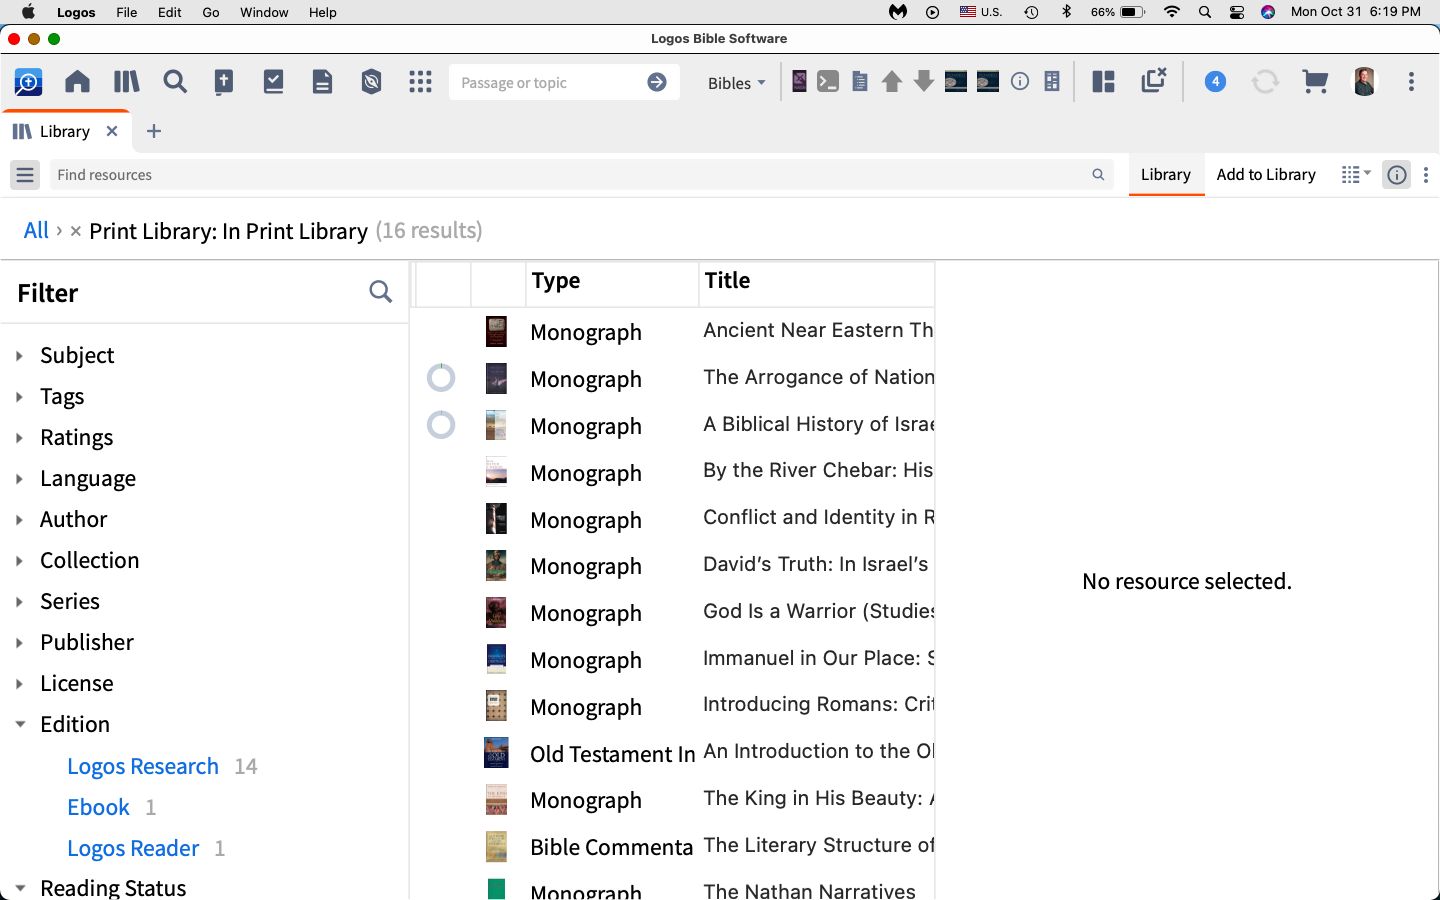Open the Guides checklist icon
The image size is (1440, 900).
273,82
